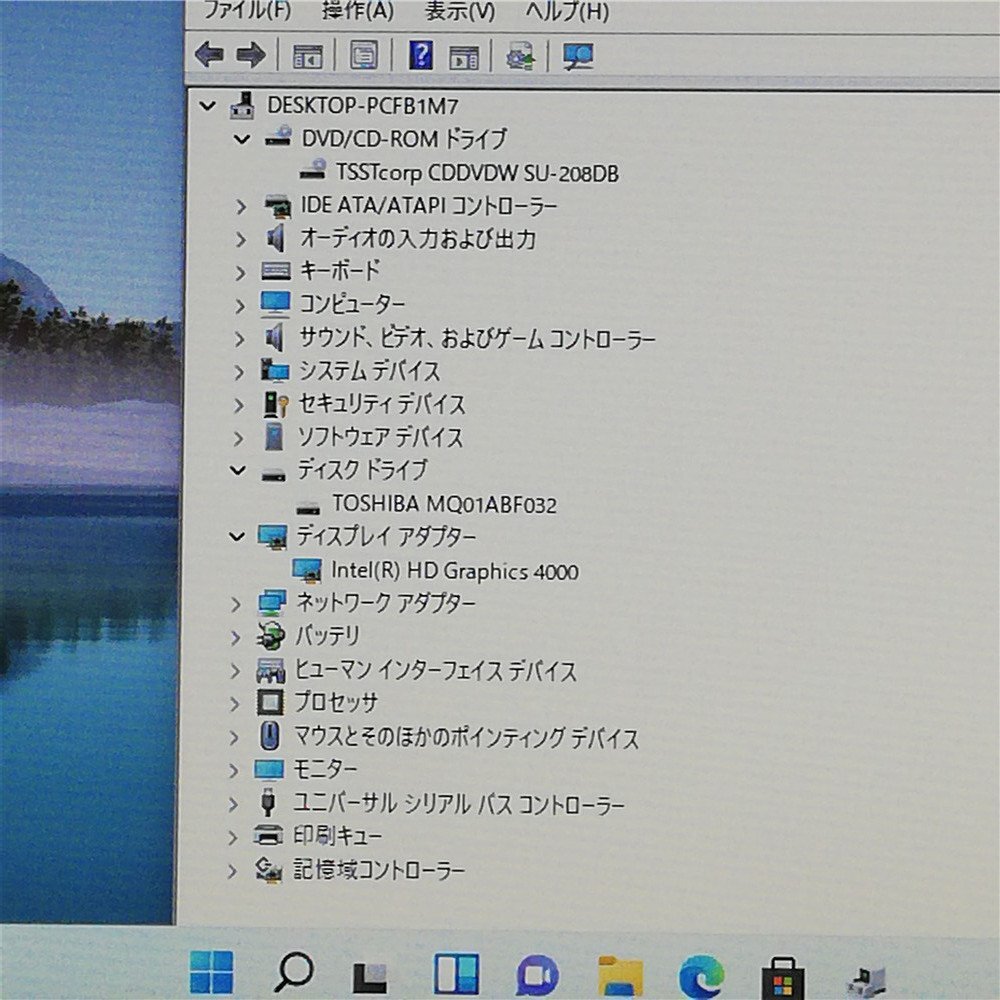This screenshot has width=1000, height=1000.
Task: Click the モニター monitor icon
Action: 269,770
